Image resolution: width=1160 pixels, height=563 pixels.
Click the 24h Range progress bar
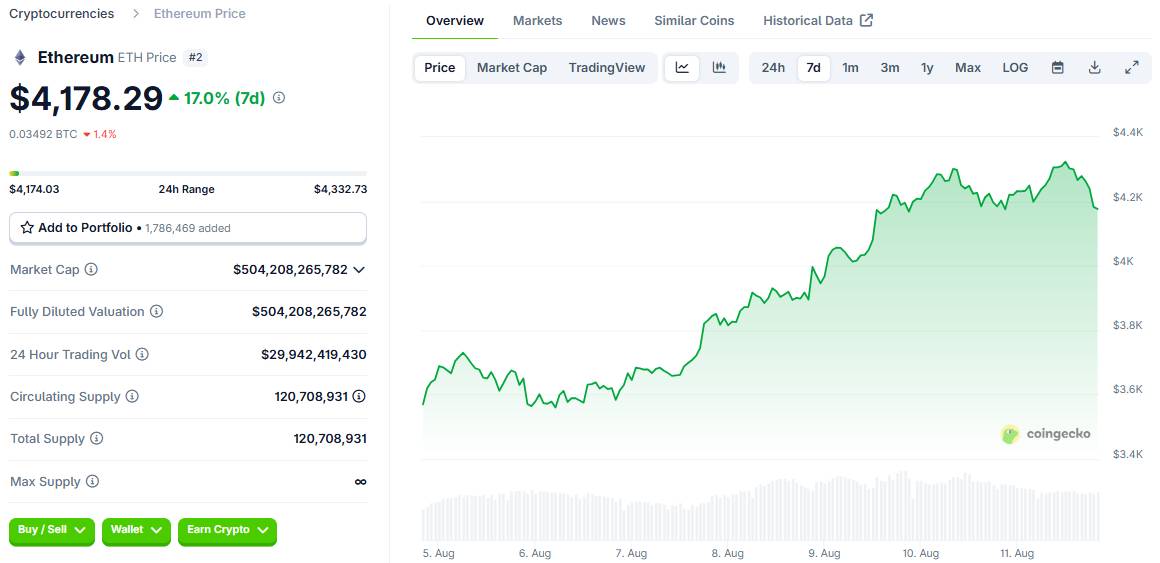click(x=188, y=173)
